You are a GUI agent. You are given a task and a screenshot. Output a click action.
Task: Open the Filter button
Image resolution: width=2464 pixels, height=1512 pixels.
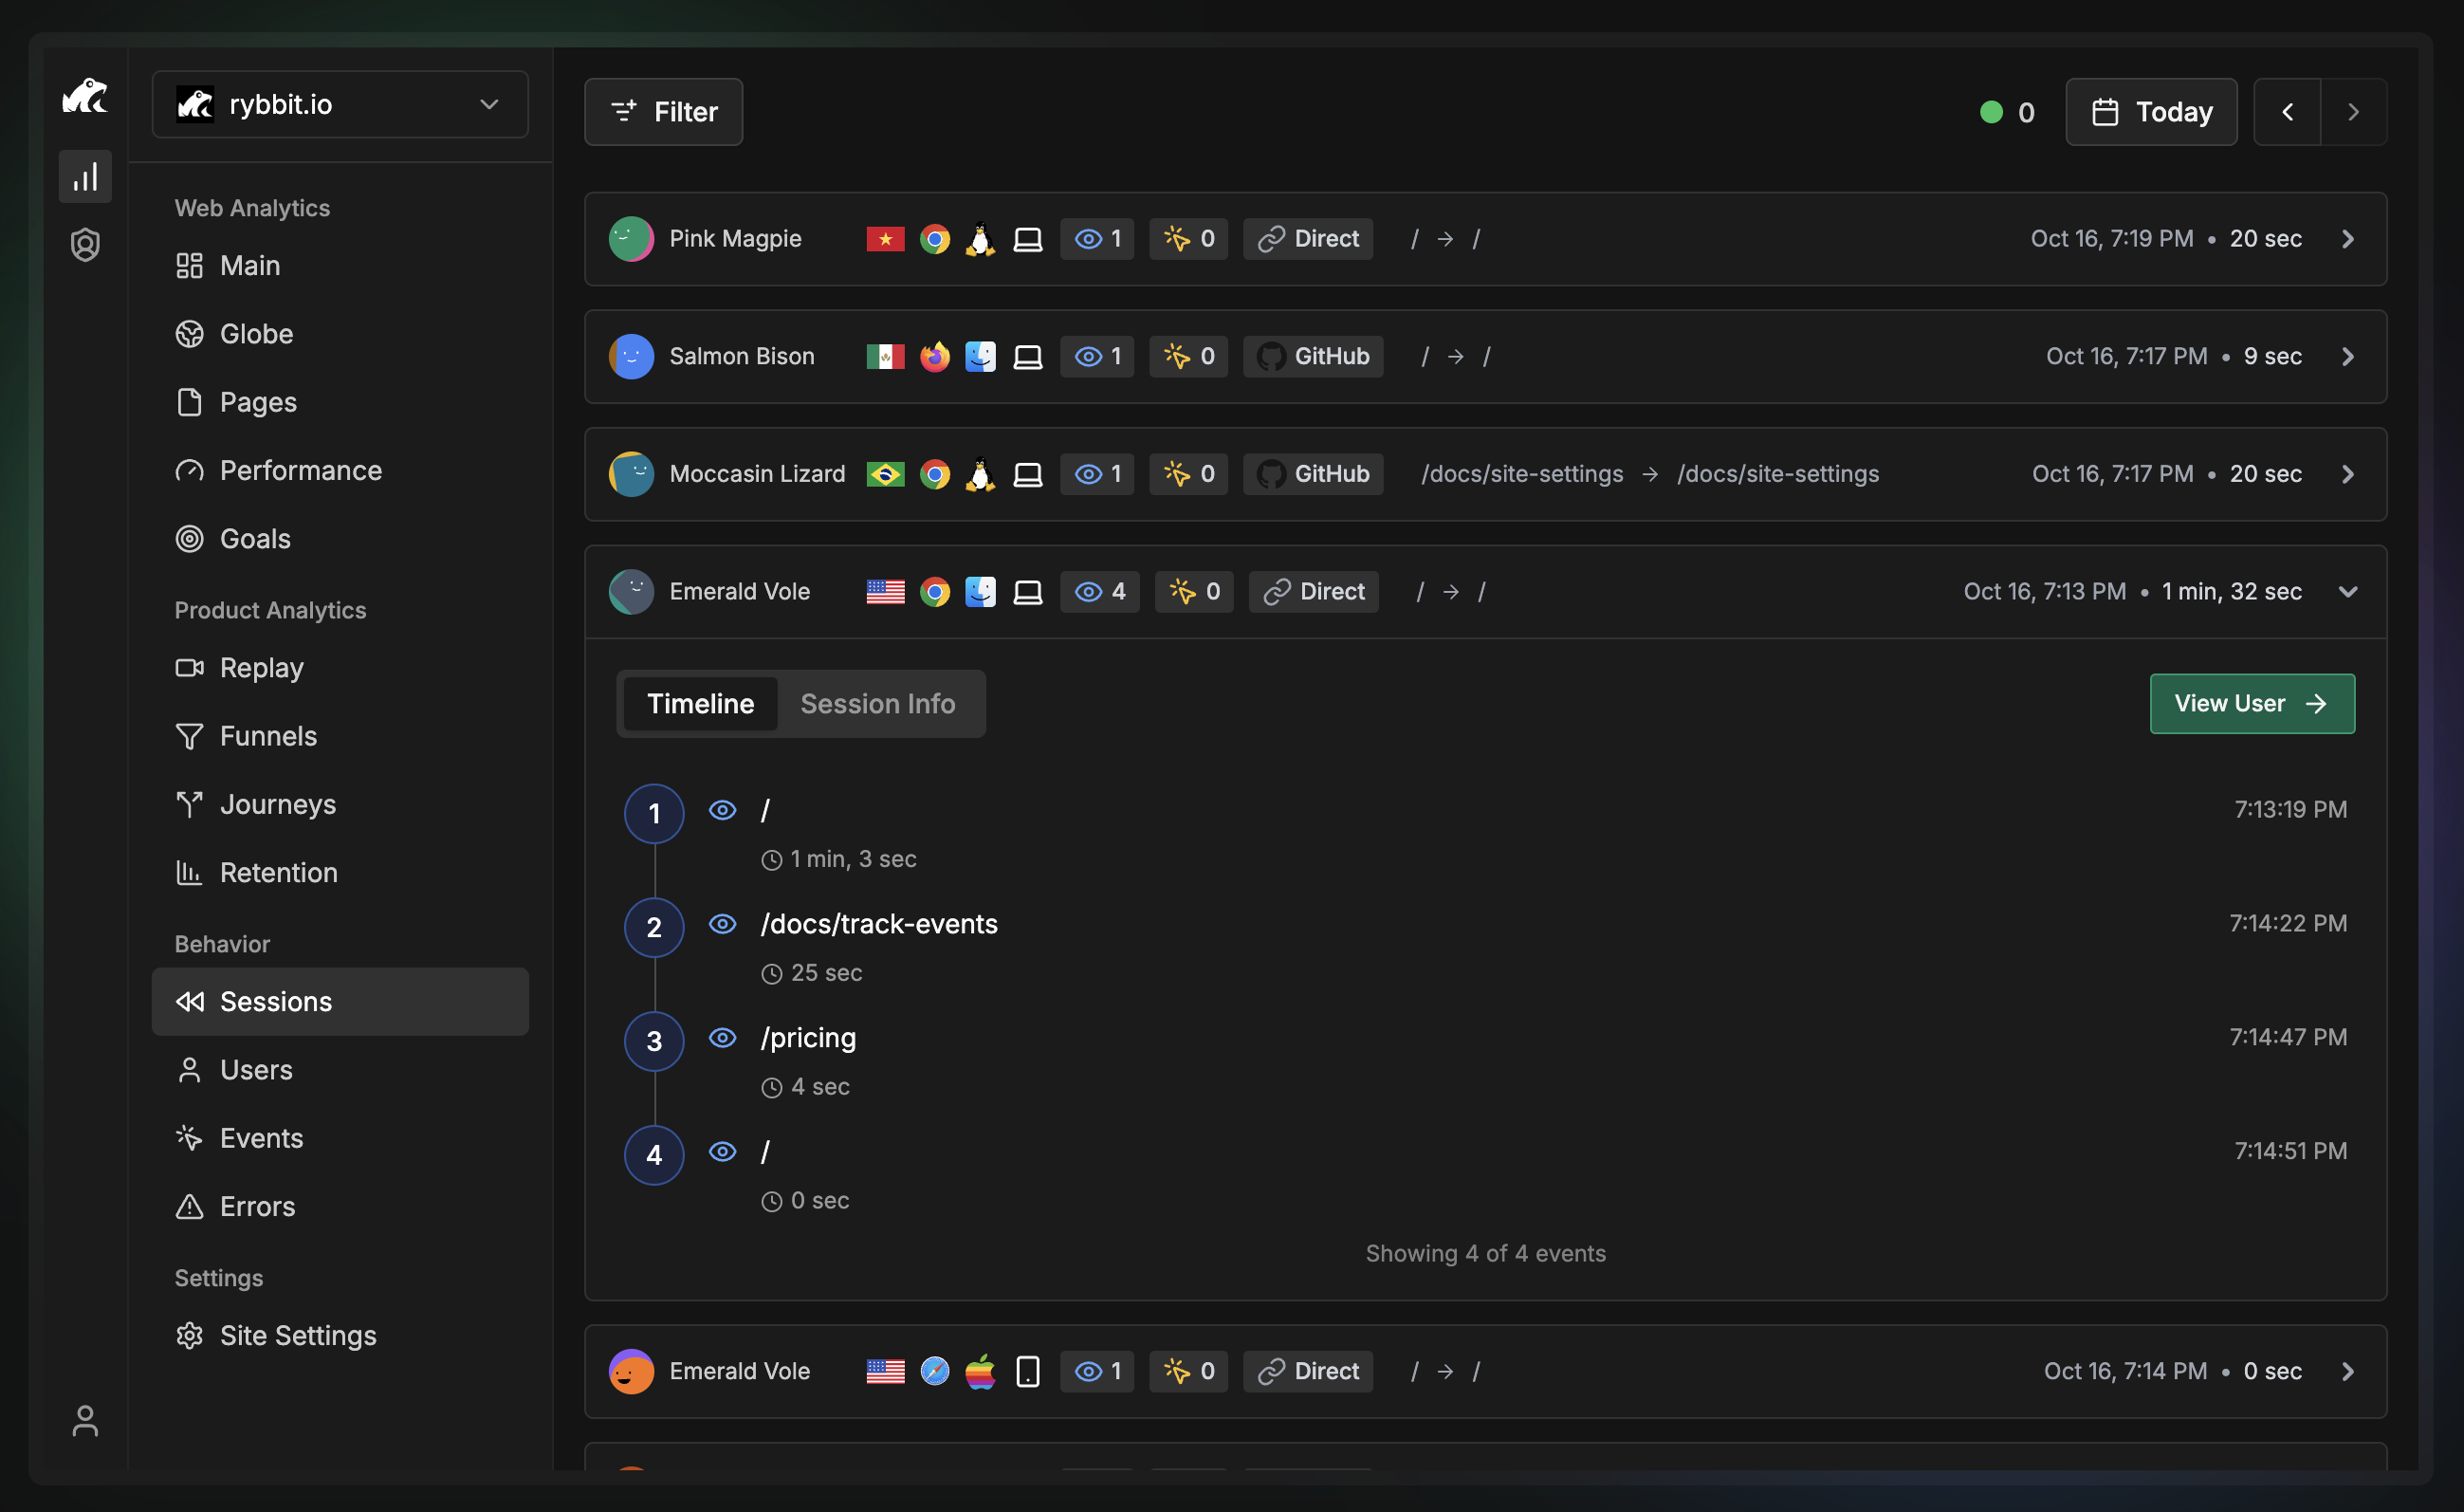(x=663, y=112)
